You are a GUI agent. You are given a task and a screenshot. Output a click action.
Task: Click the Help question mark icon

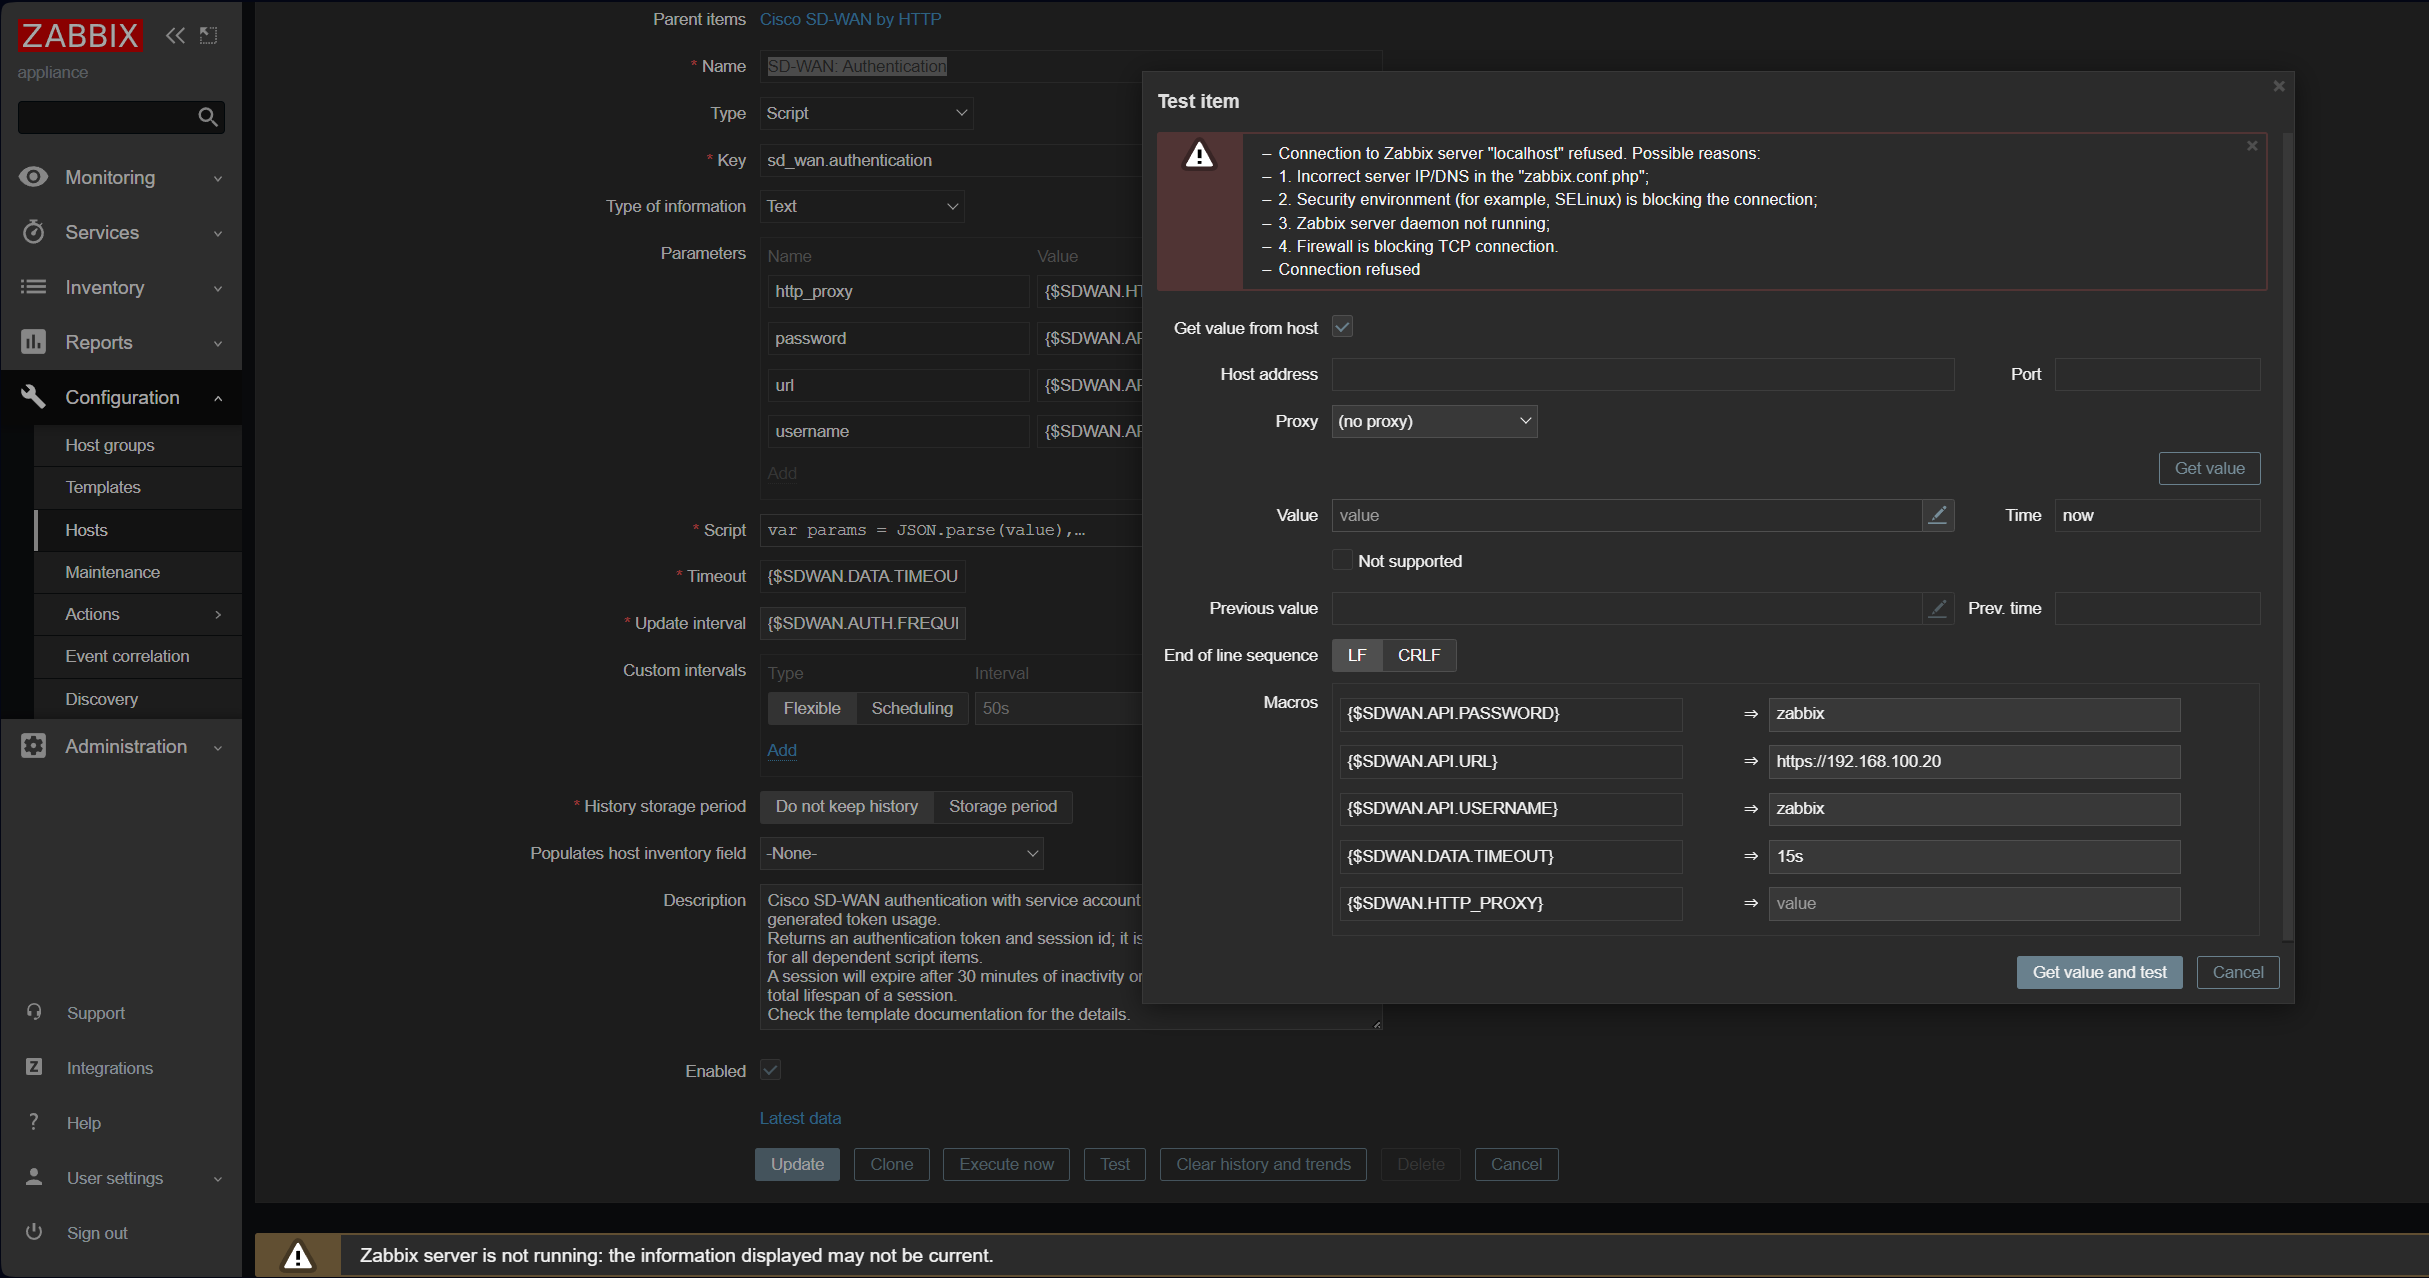[34, 1122]
